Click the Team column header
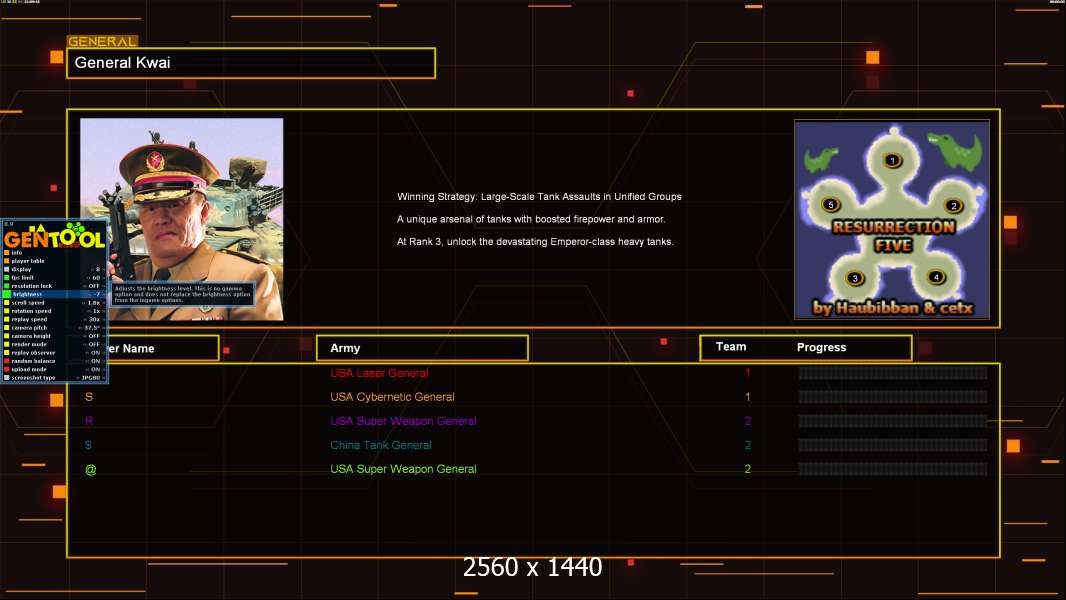The image size is (1066, 600). pyautogui.click(x=731, y=347)
